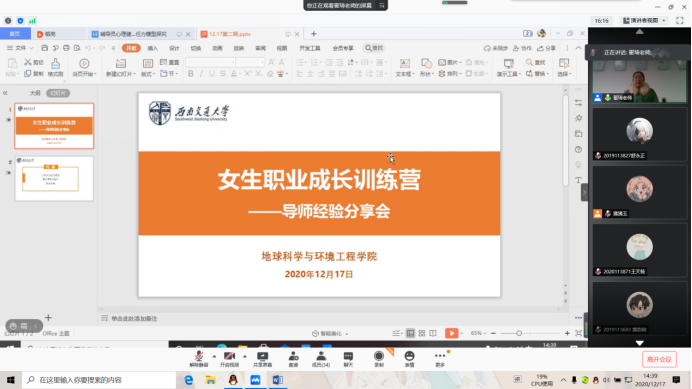Click the orange slideshow play button in status bar
Screen dimensions: 692x389
point(451,333)
